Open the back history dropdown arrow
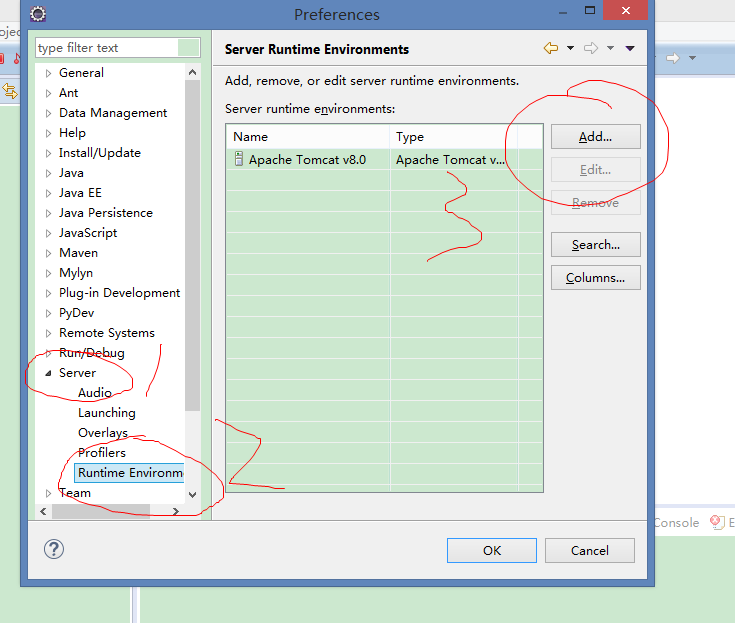The image size is (735, 623). click(x=570, y=48)
